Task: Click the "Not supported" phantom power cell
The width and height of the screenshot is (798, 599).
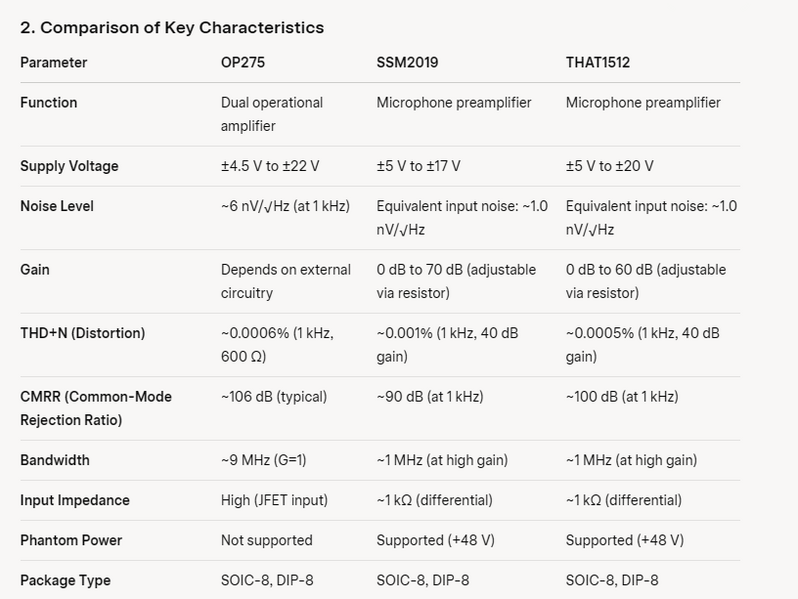Action: tap(266, 540)
